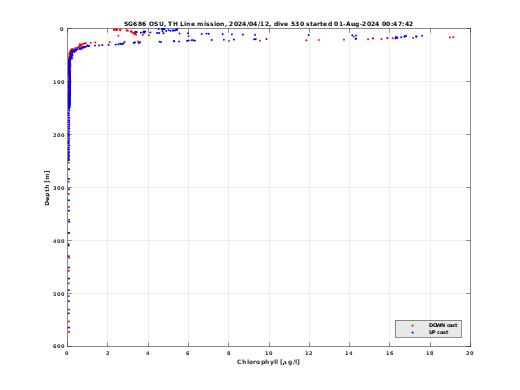Click the y-axis tick label 500
520x390 pixels.
[x=58, y=294]
